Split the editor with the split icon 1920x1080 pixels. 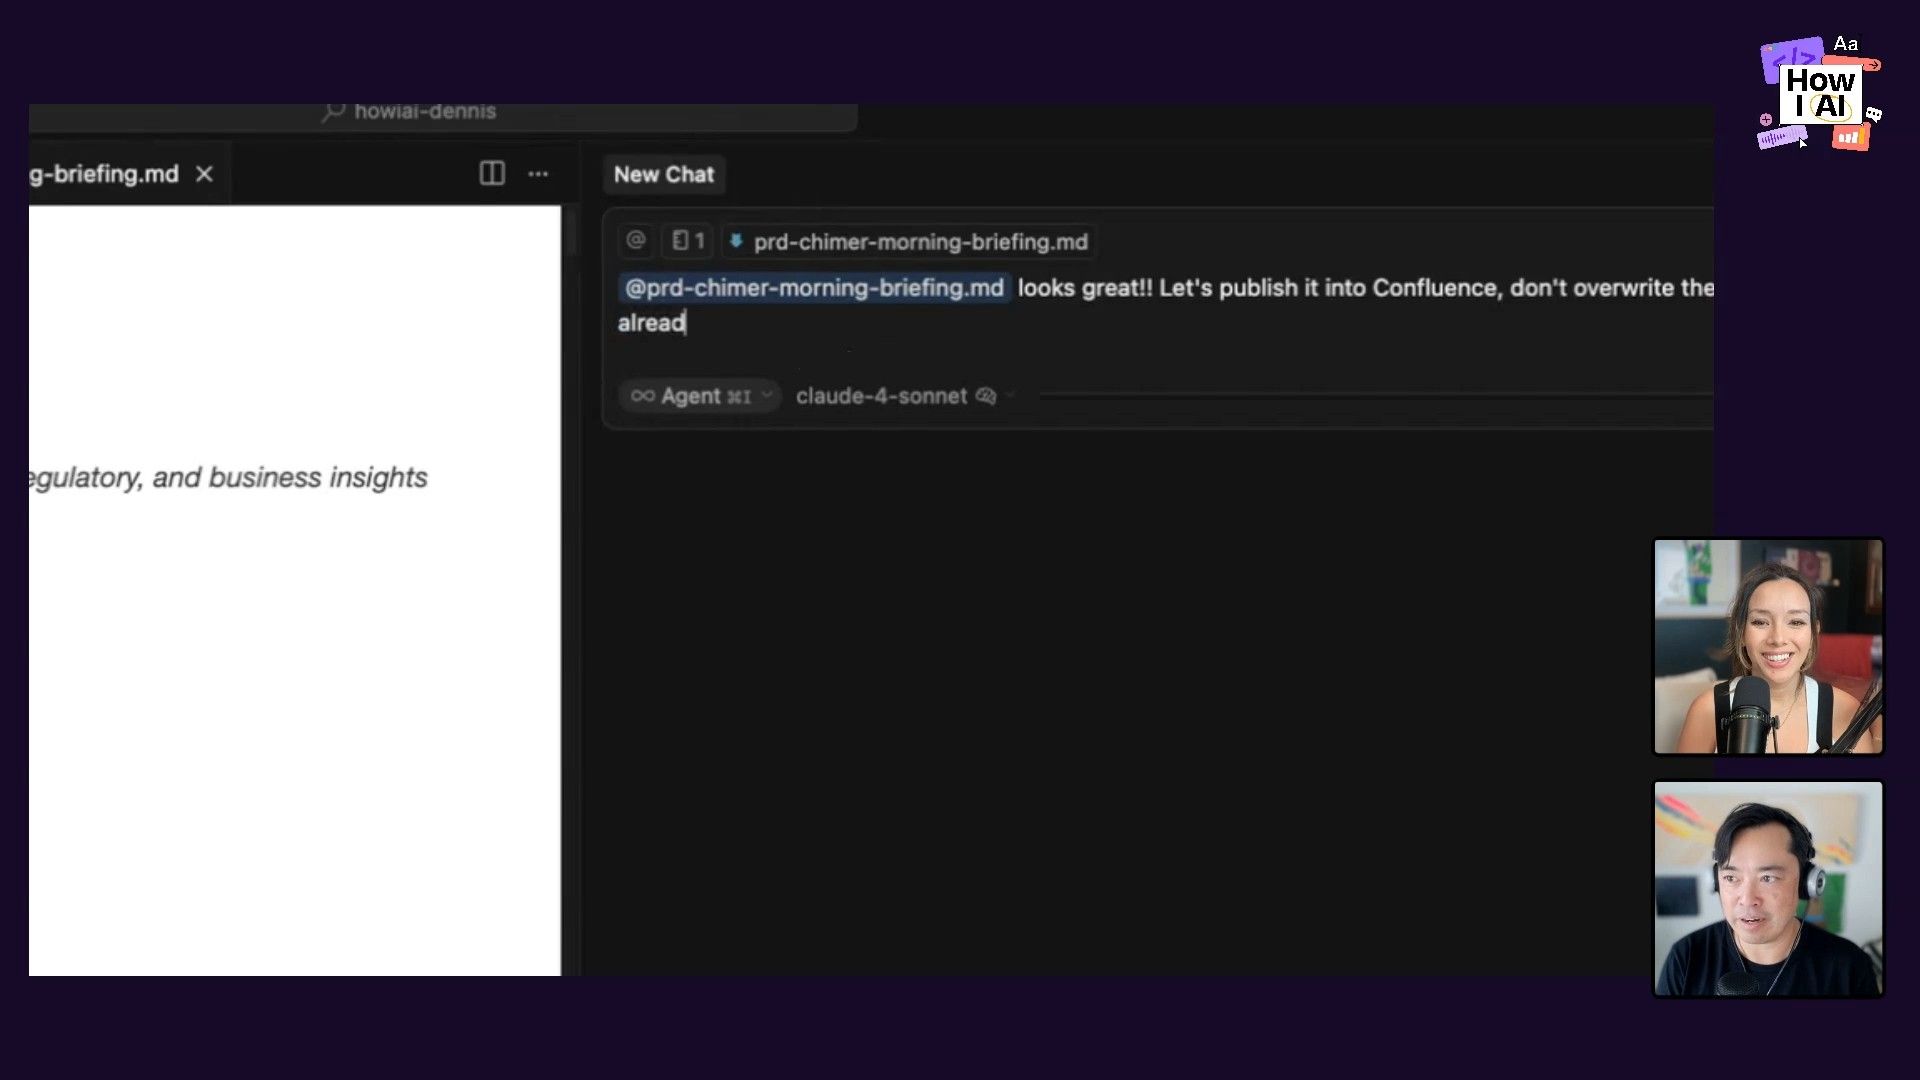[492, 174]
